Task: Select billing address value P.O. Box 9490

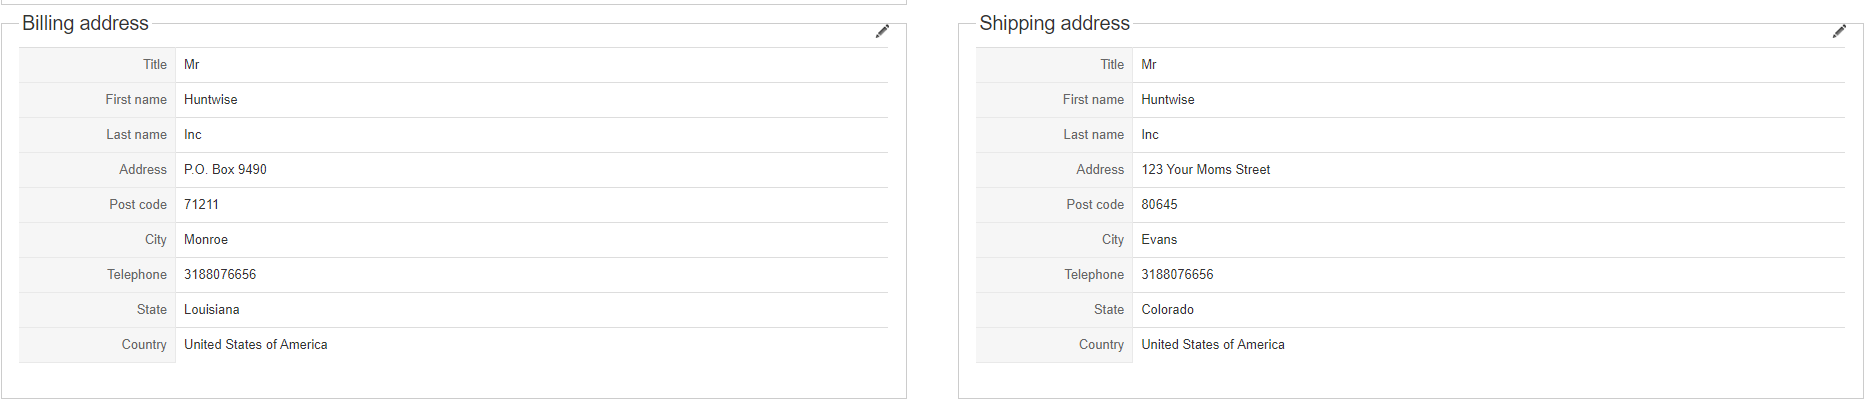Action: tap(225, 169)
